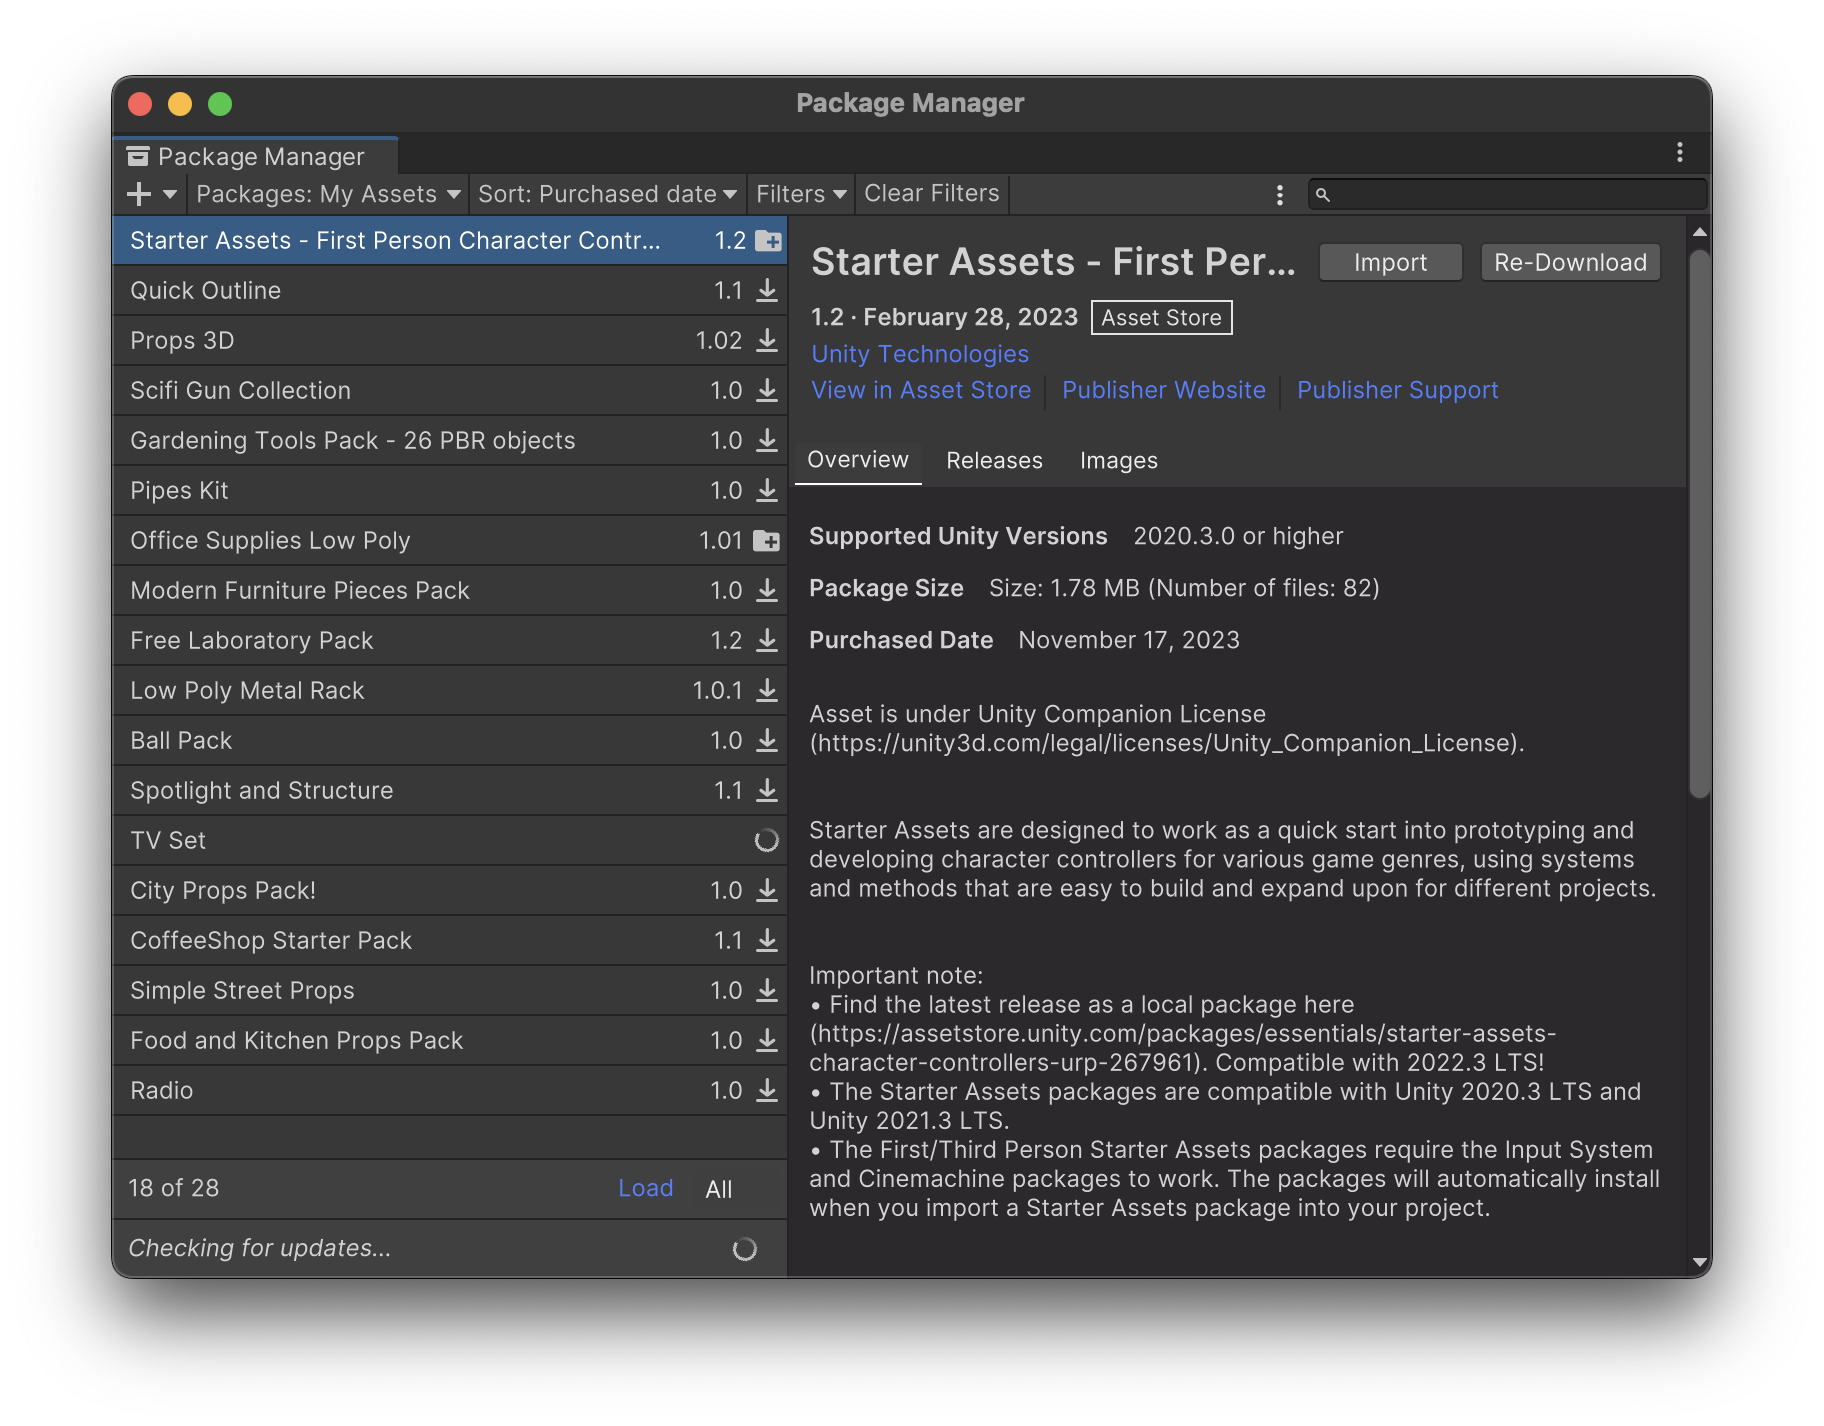
Task: Open the Sort: Purchased date dropdown
Action: (607, 194)
